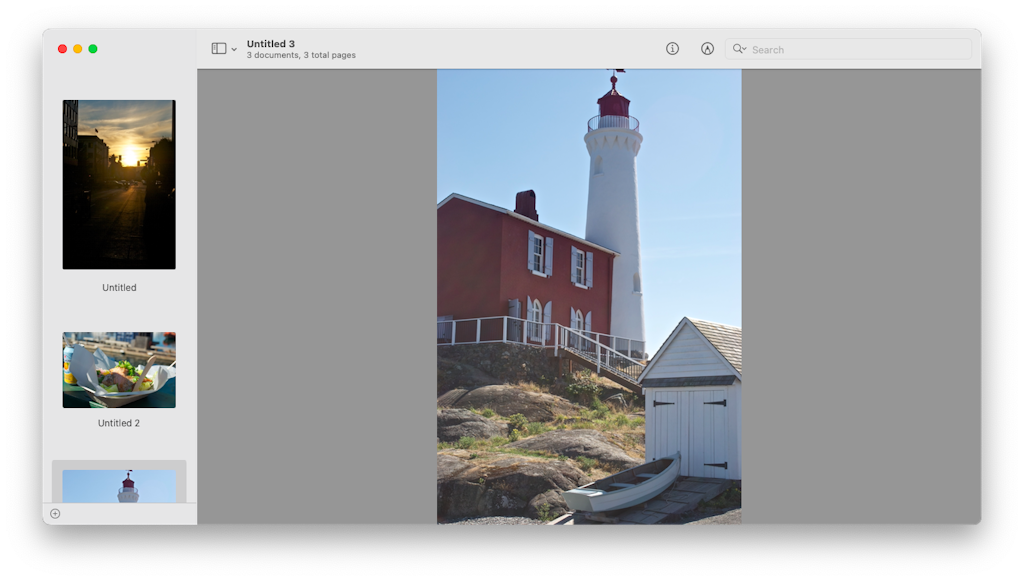The height and width of the screenshot is (581, 1024).
Task: Select the Untitled 2 document in the sidebar
Action: [118, 370]
